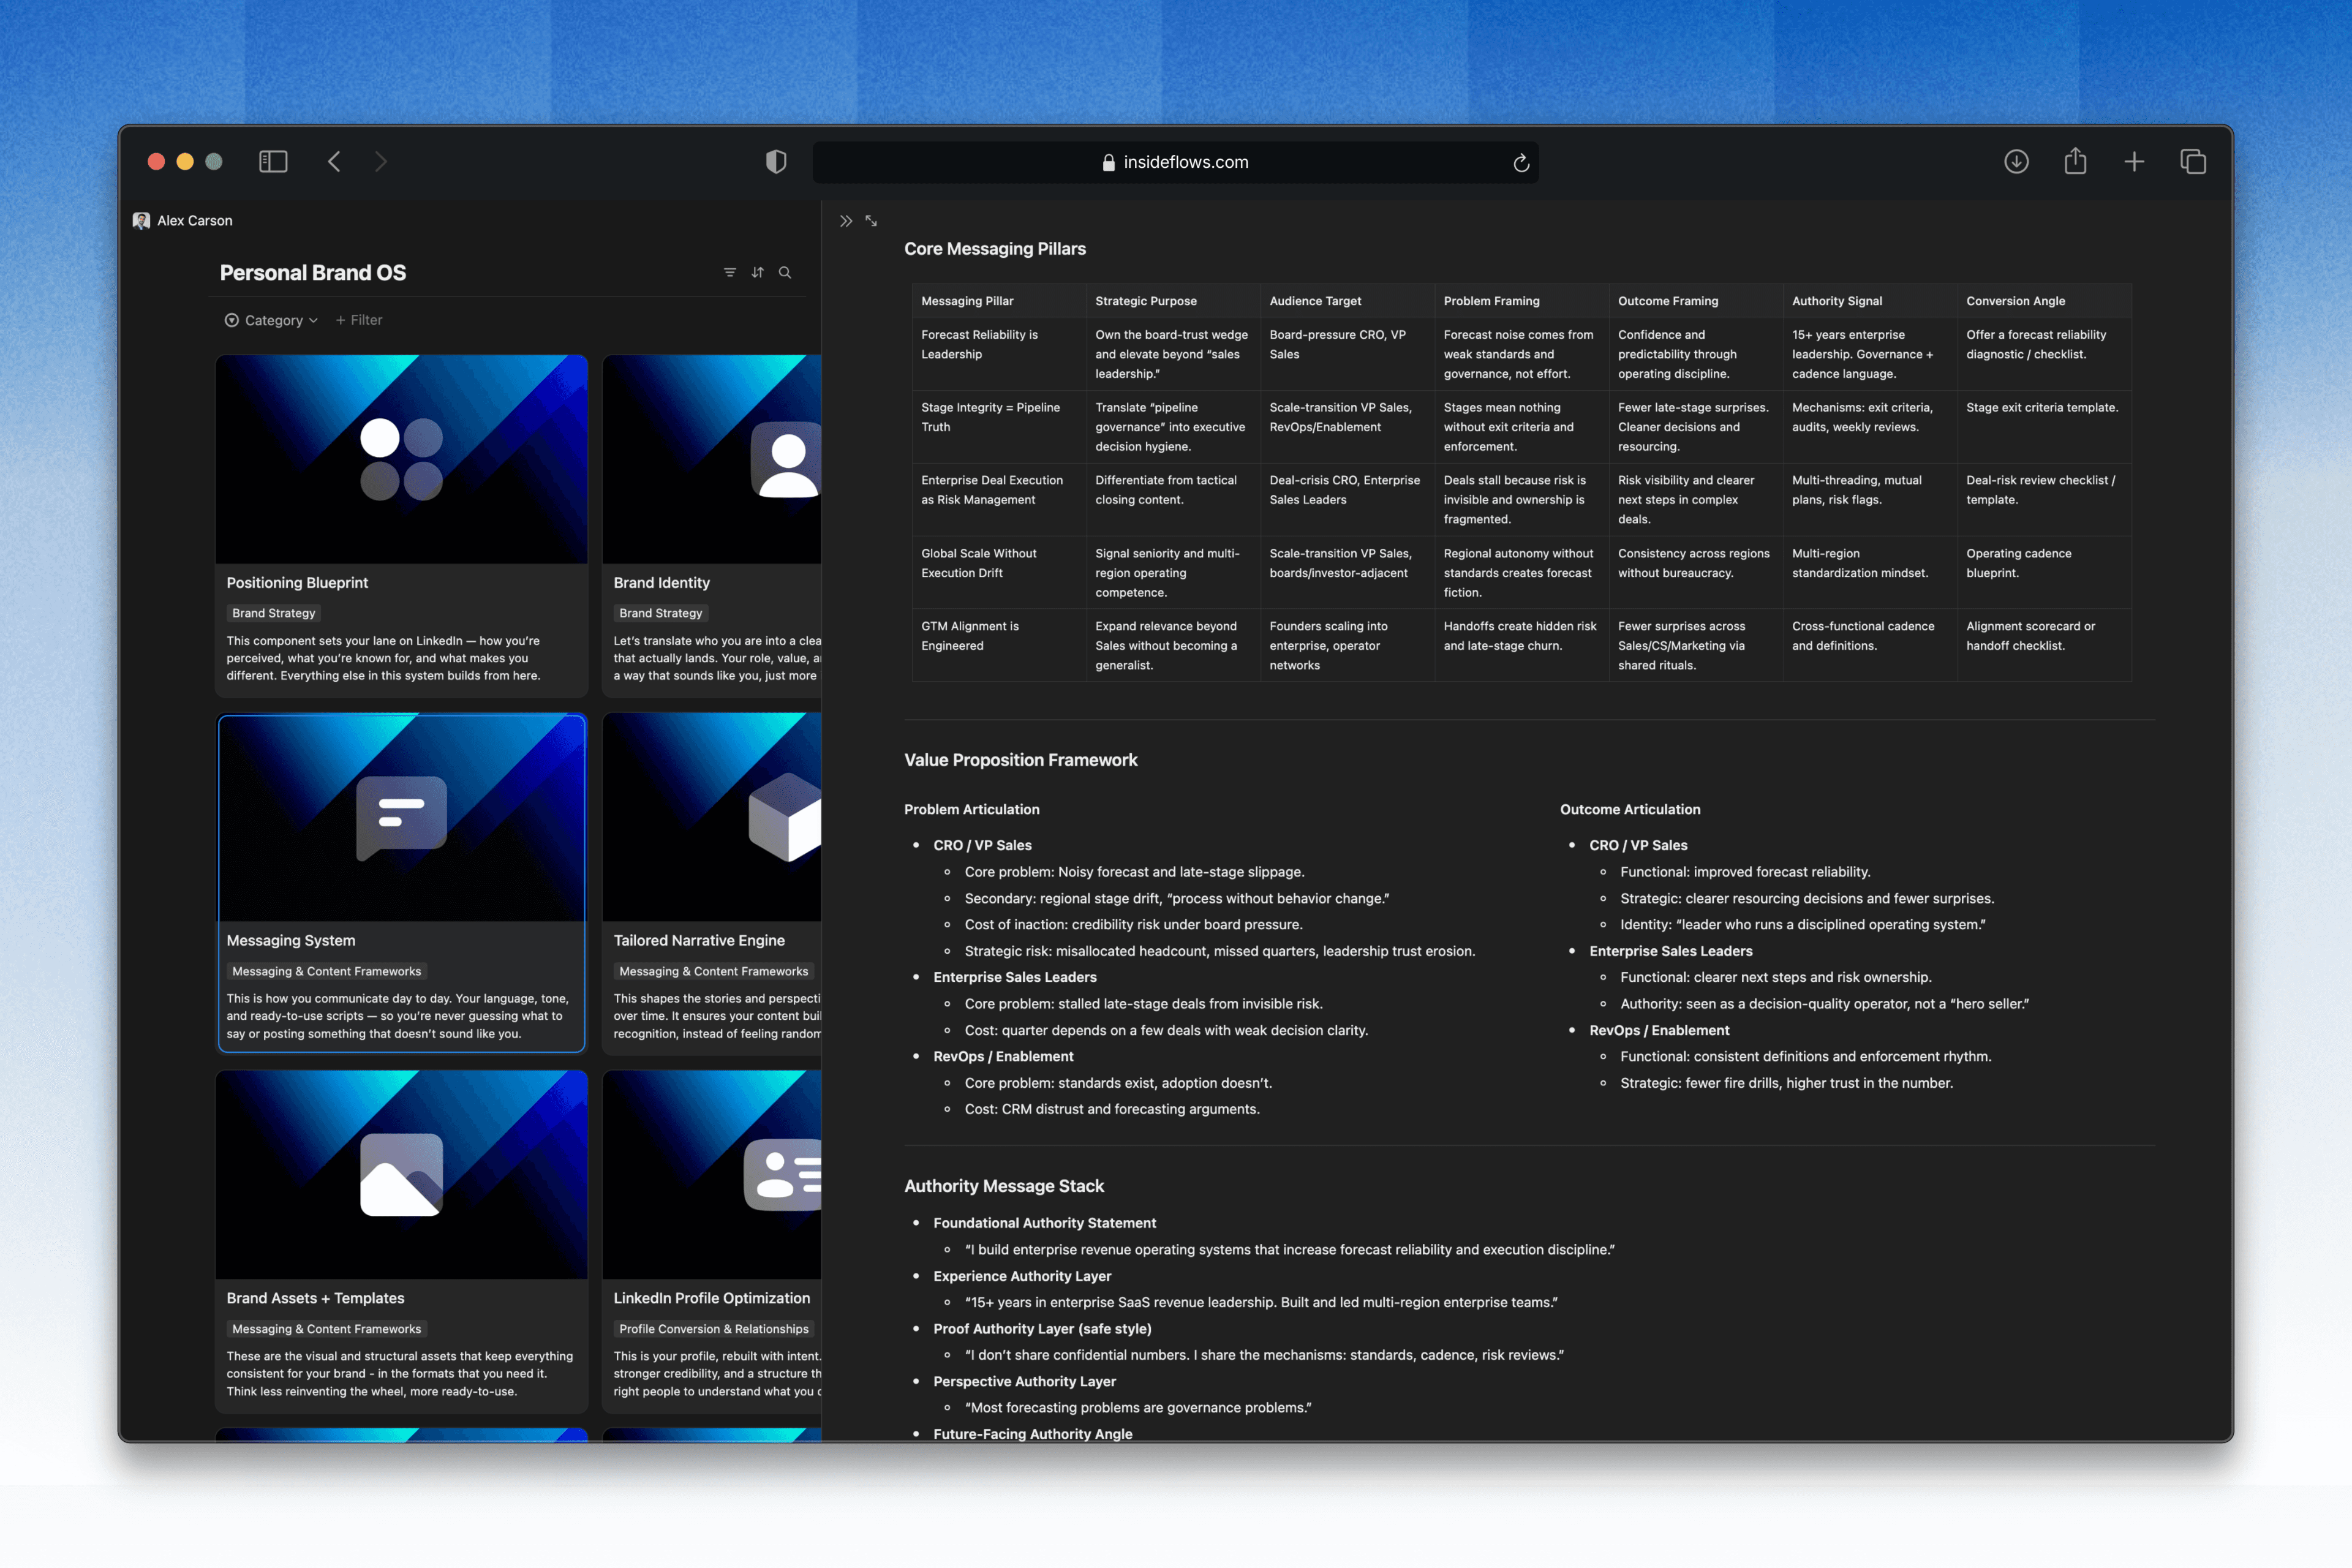The image size is (2352, 1568).
Task: Open Safari downloads icon
Action: point(2016,162)
